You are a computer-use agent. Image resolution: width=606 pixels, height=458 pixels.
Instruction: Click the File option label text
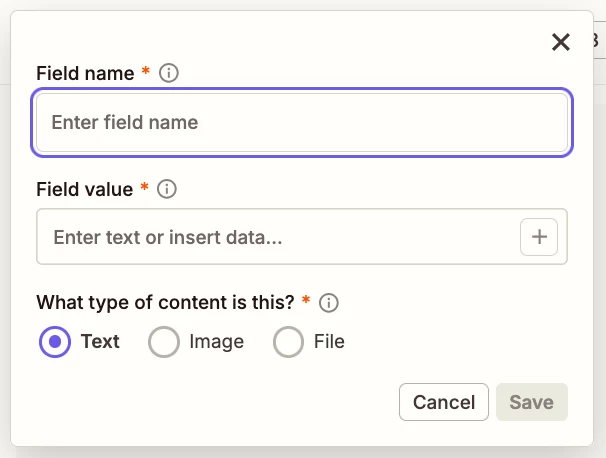[329, 342]
